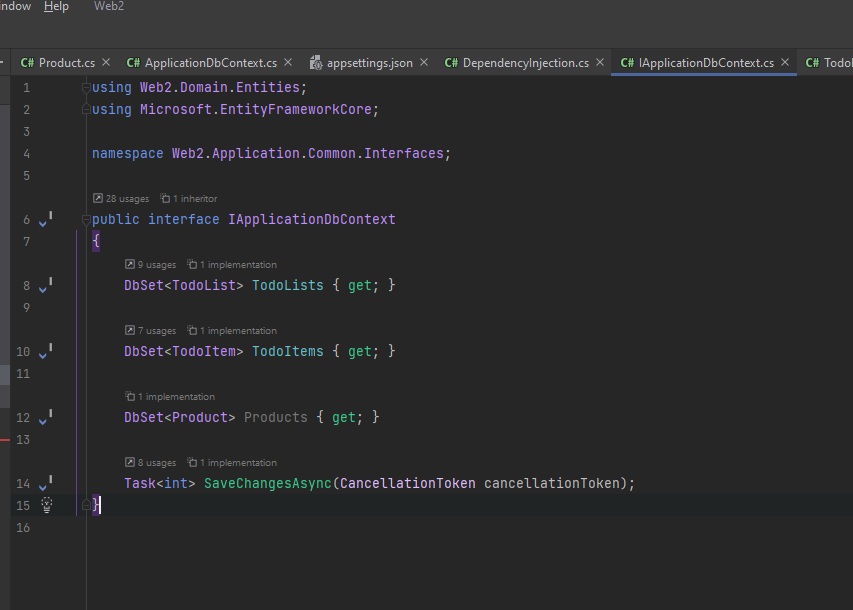Open the Help menu
Image resolution: width=853 pixels, height=610 pixels.
[56, 7]
